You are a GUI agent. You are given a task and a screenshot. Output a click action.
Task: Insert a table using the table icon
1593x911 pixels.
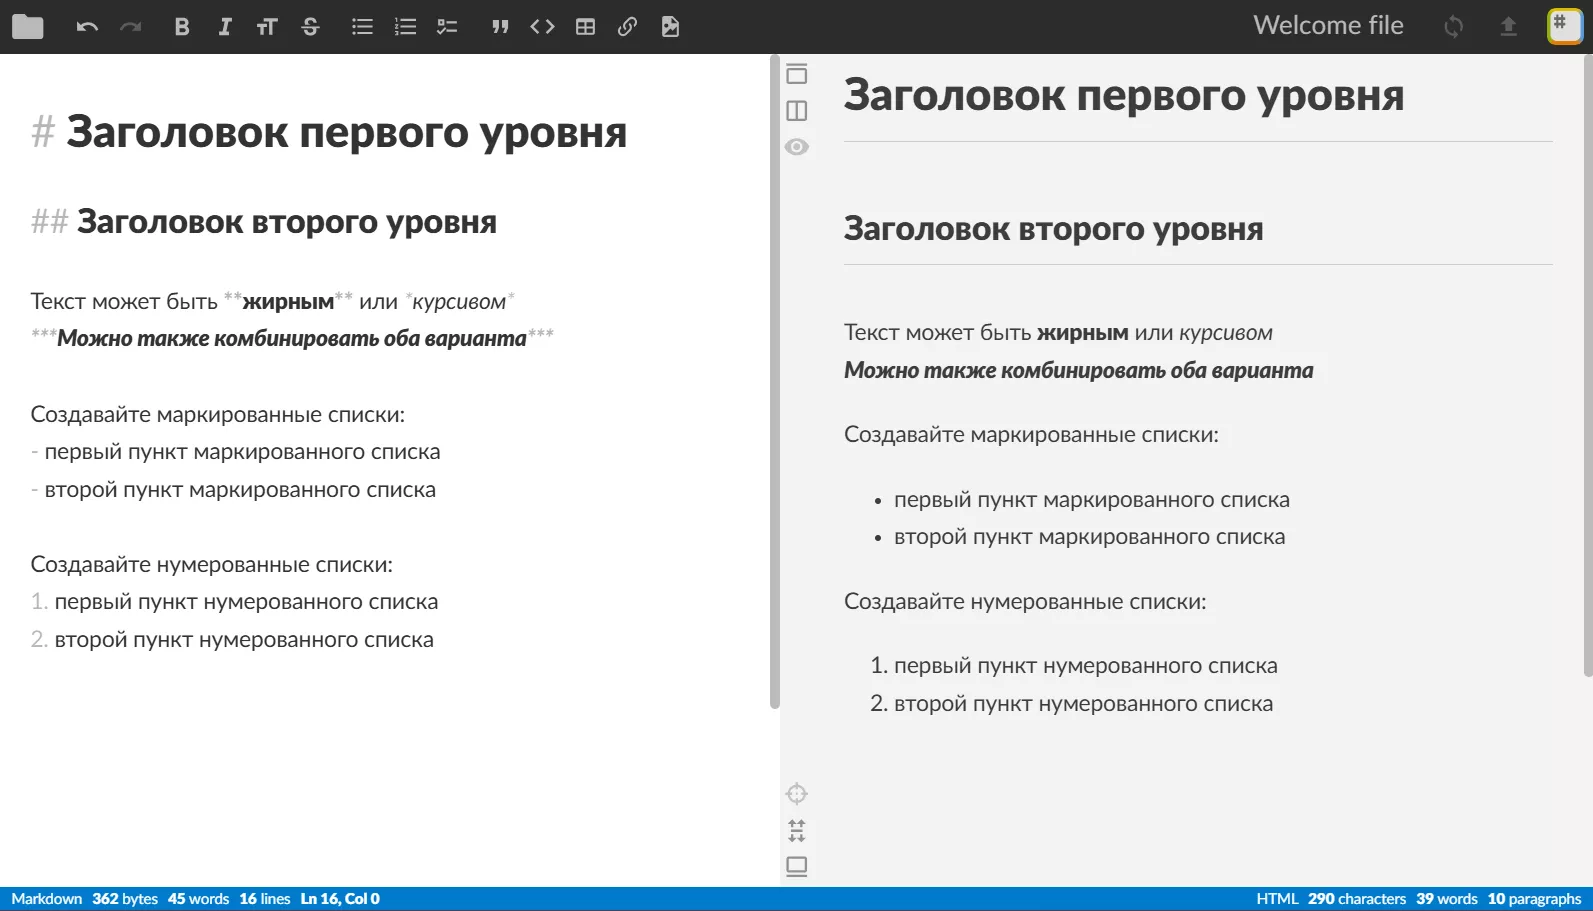[585, 27]
